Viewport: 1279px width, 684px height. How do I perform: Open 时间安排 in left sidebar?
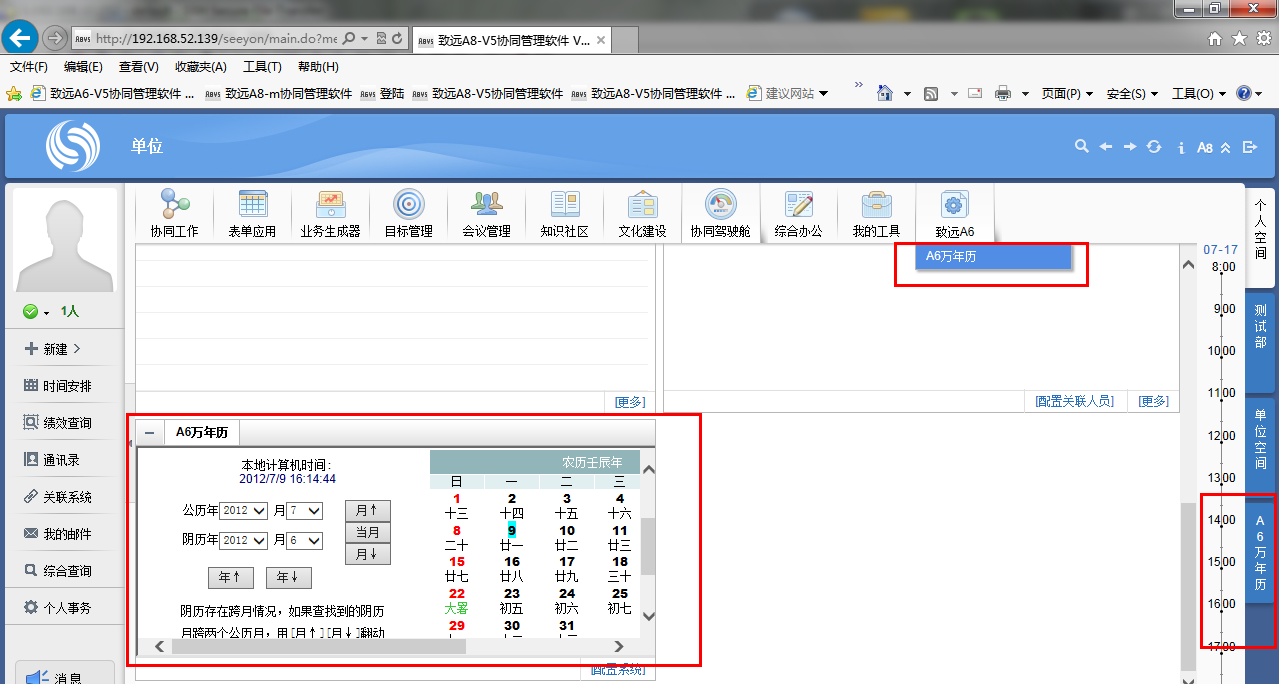tap(66, 386)
